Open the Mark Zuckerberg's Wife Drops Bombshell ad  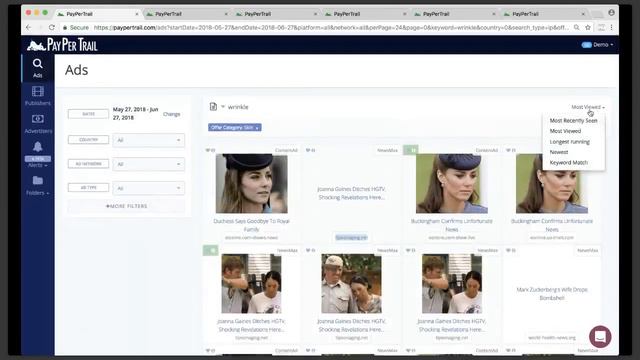[x=552, y=293]
